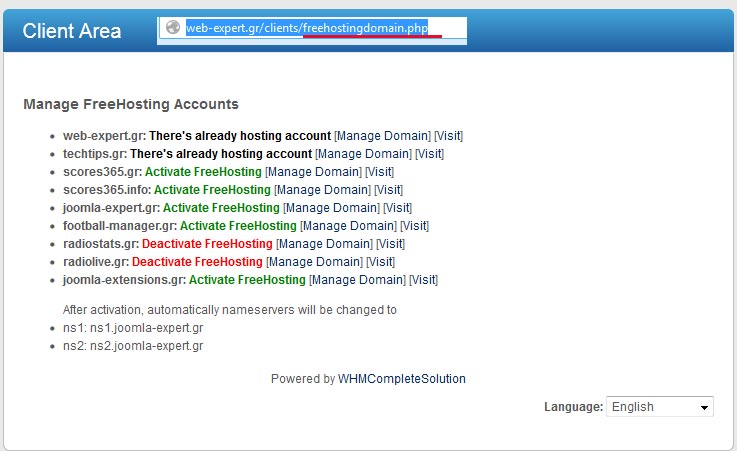Open Manage Domain for radiostats.gr
The image size is (737, 451).
click(324, 244)
